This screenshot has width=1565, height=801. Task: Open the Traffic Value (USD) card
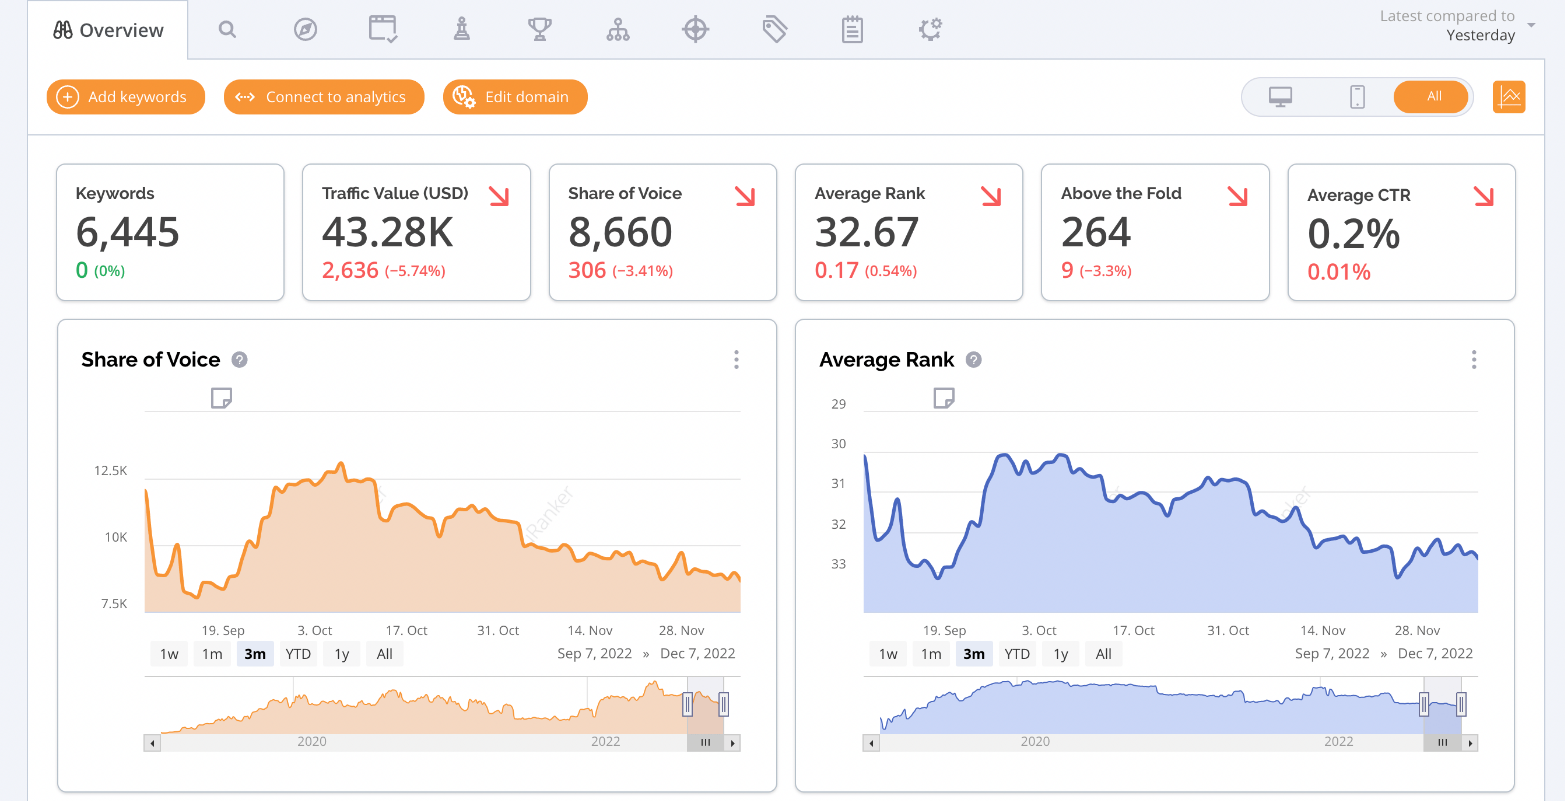point(416,232)
